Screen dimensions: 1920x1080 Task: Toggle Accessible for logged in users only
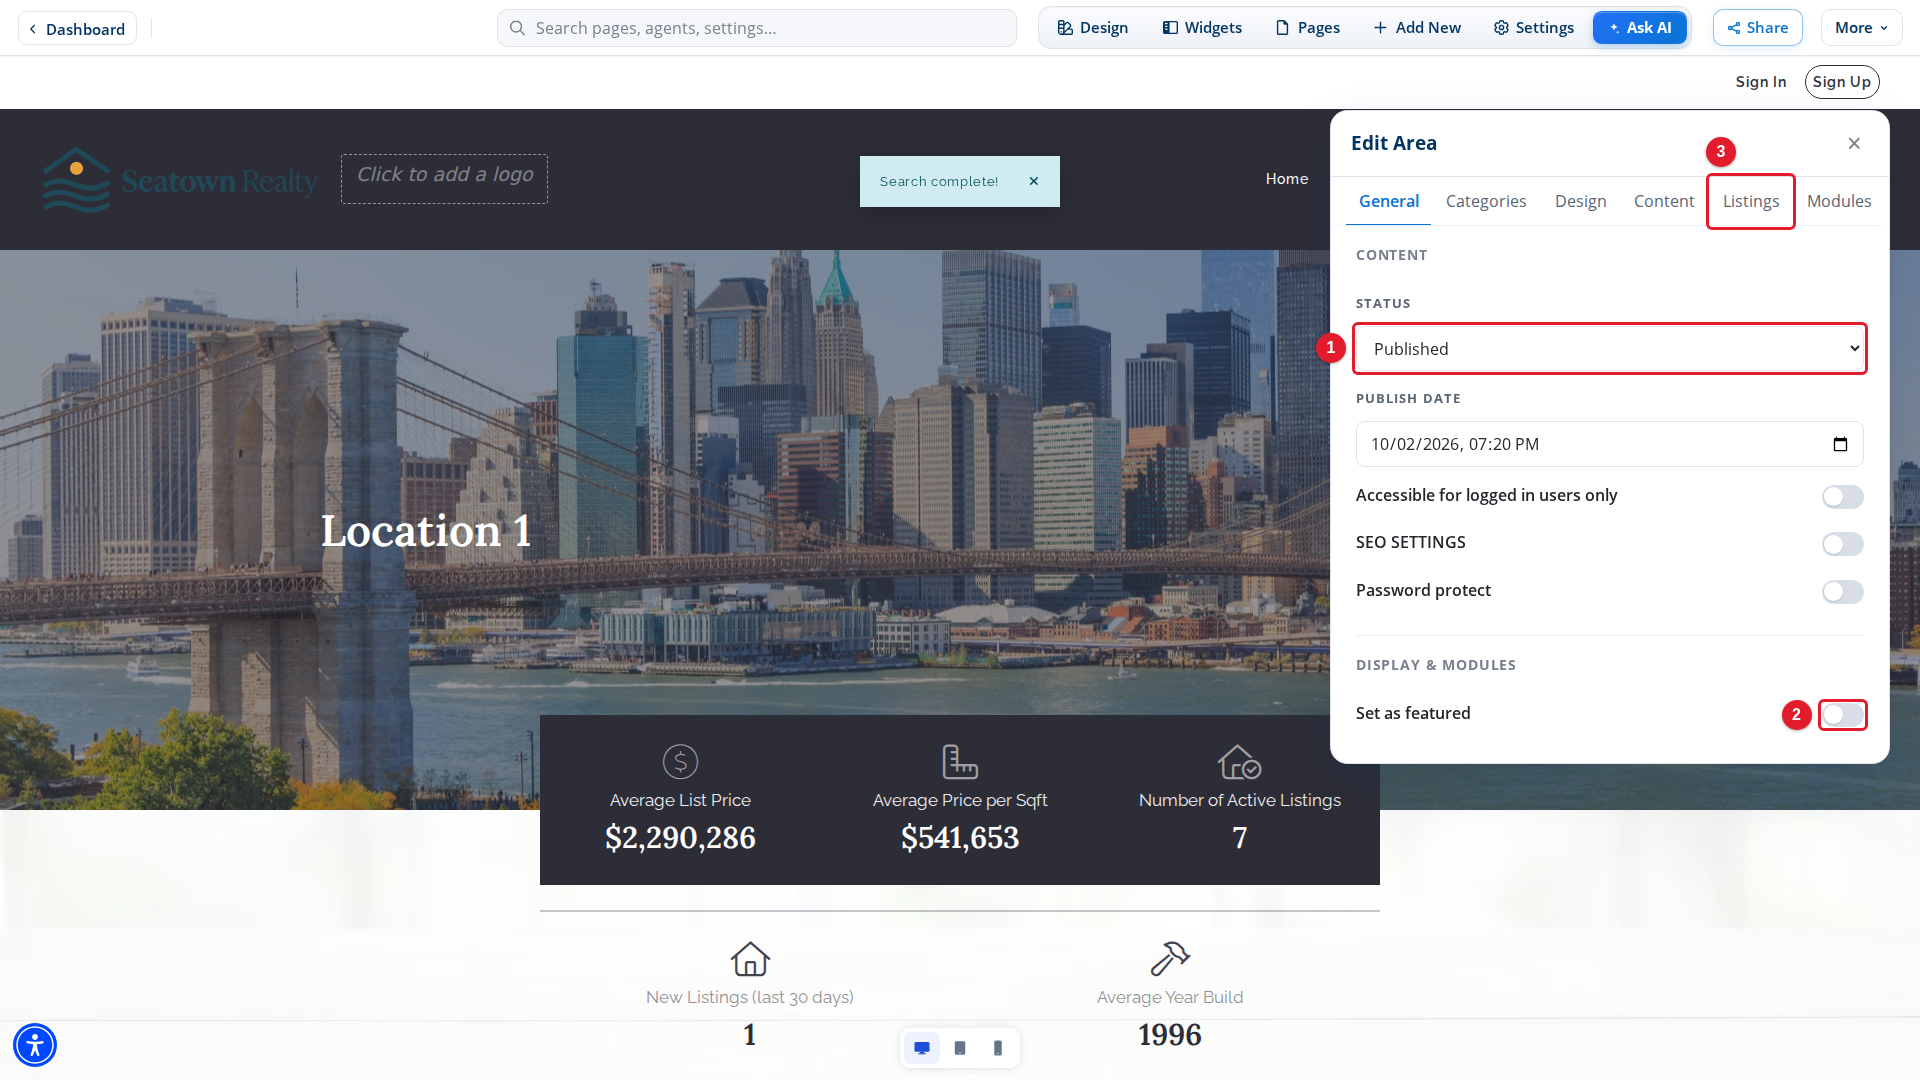coord(1842,497)
